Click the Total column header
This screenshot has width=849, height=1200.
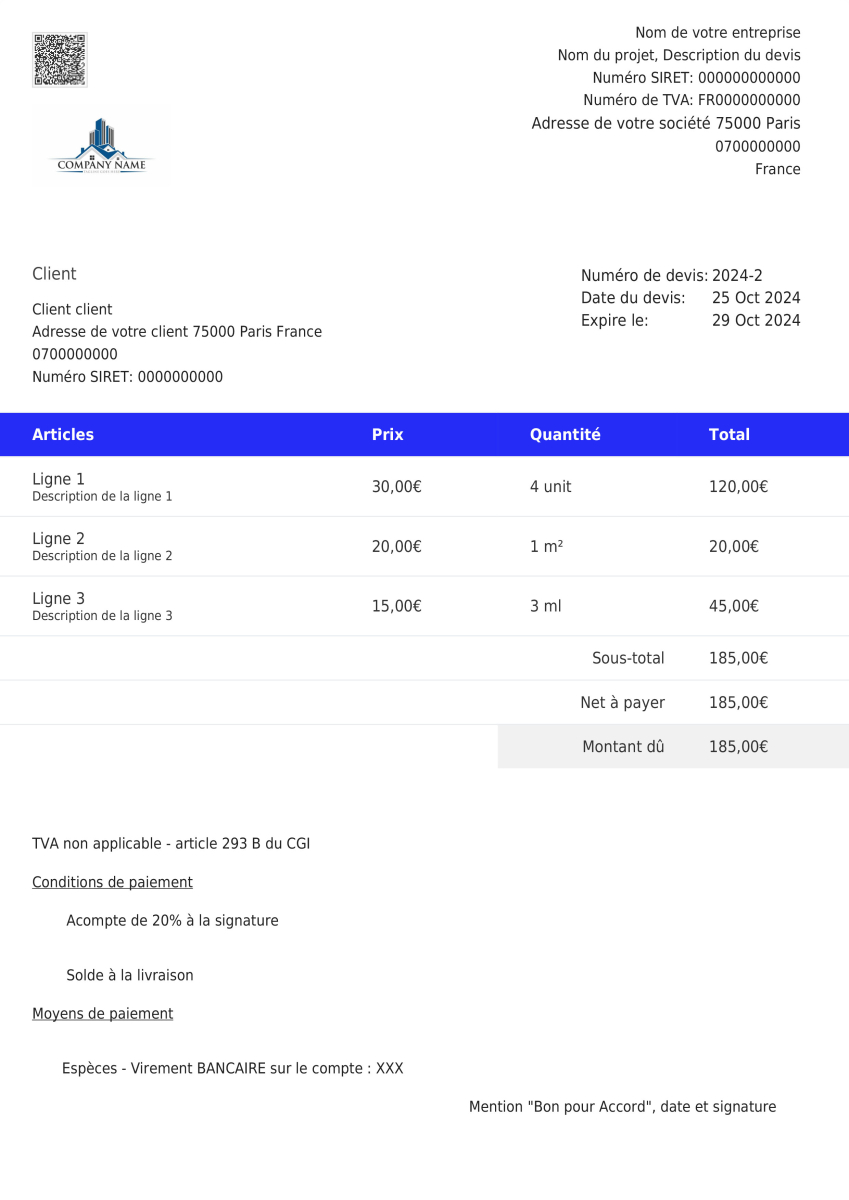pos(729,434)
